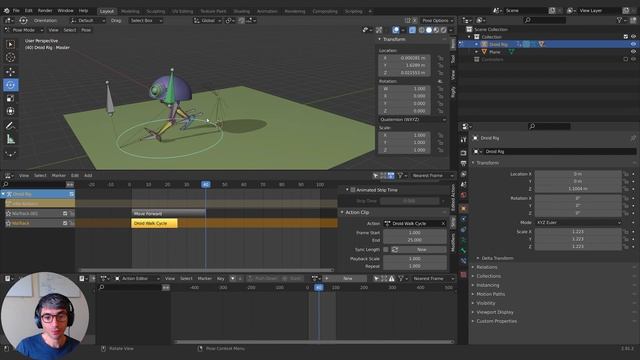The height and width of the screenshot is (360, 640).
Task: Switch to the Animation workspace tab
Action: point(267,11)
